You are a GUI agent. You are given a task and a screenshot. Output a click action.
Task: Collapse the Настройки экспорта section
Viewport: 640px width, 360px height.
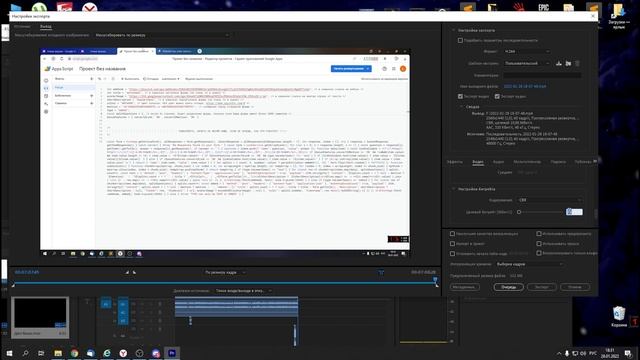(x=453, y=30)
